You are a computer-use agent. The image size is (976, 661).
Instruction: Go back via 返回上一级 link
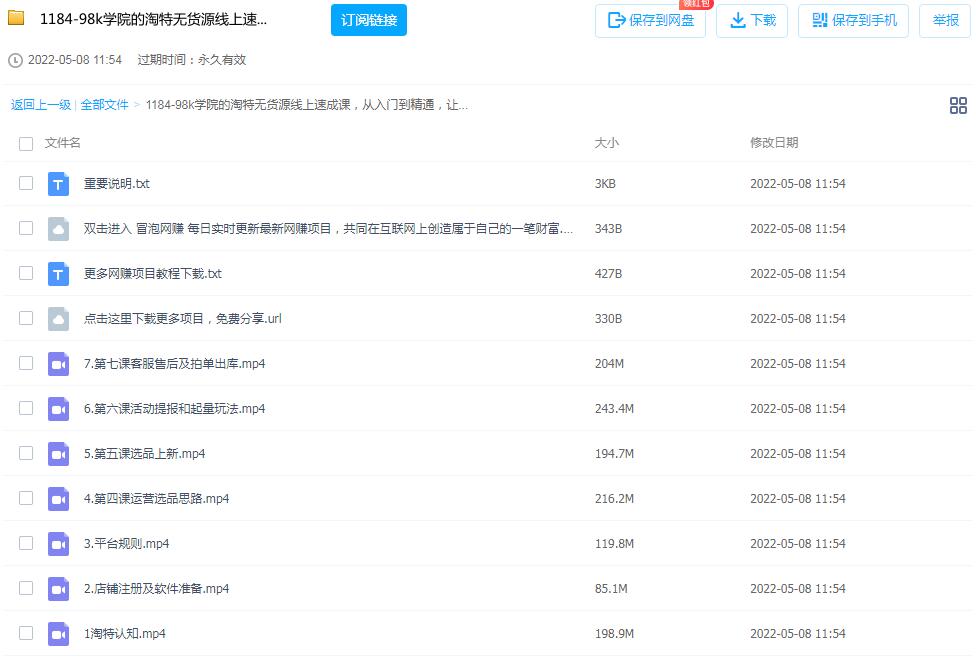pos(40,105)
